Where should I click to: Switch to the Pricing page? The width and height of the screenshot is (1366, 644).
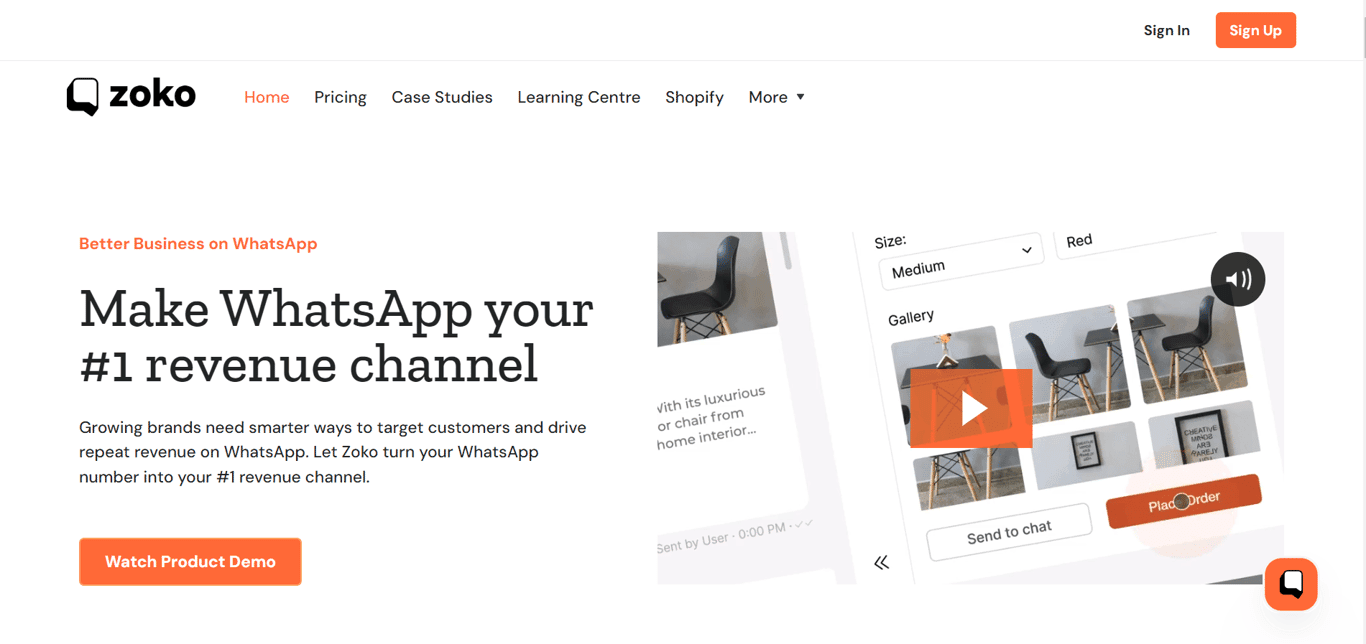pos(340,96)
